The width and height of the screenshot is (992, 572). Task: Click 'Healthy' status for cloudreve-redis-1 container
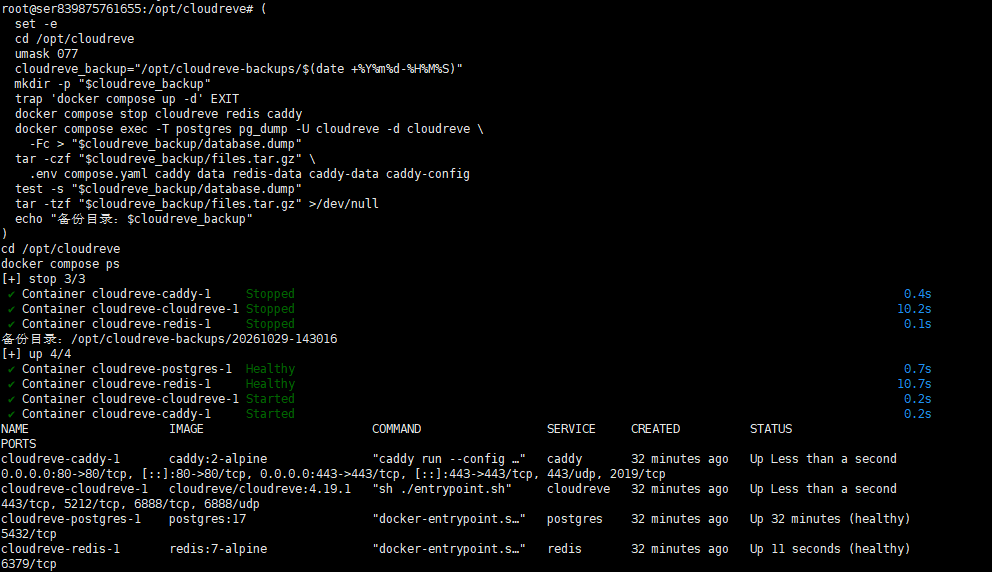(x=270, y=384)
